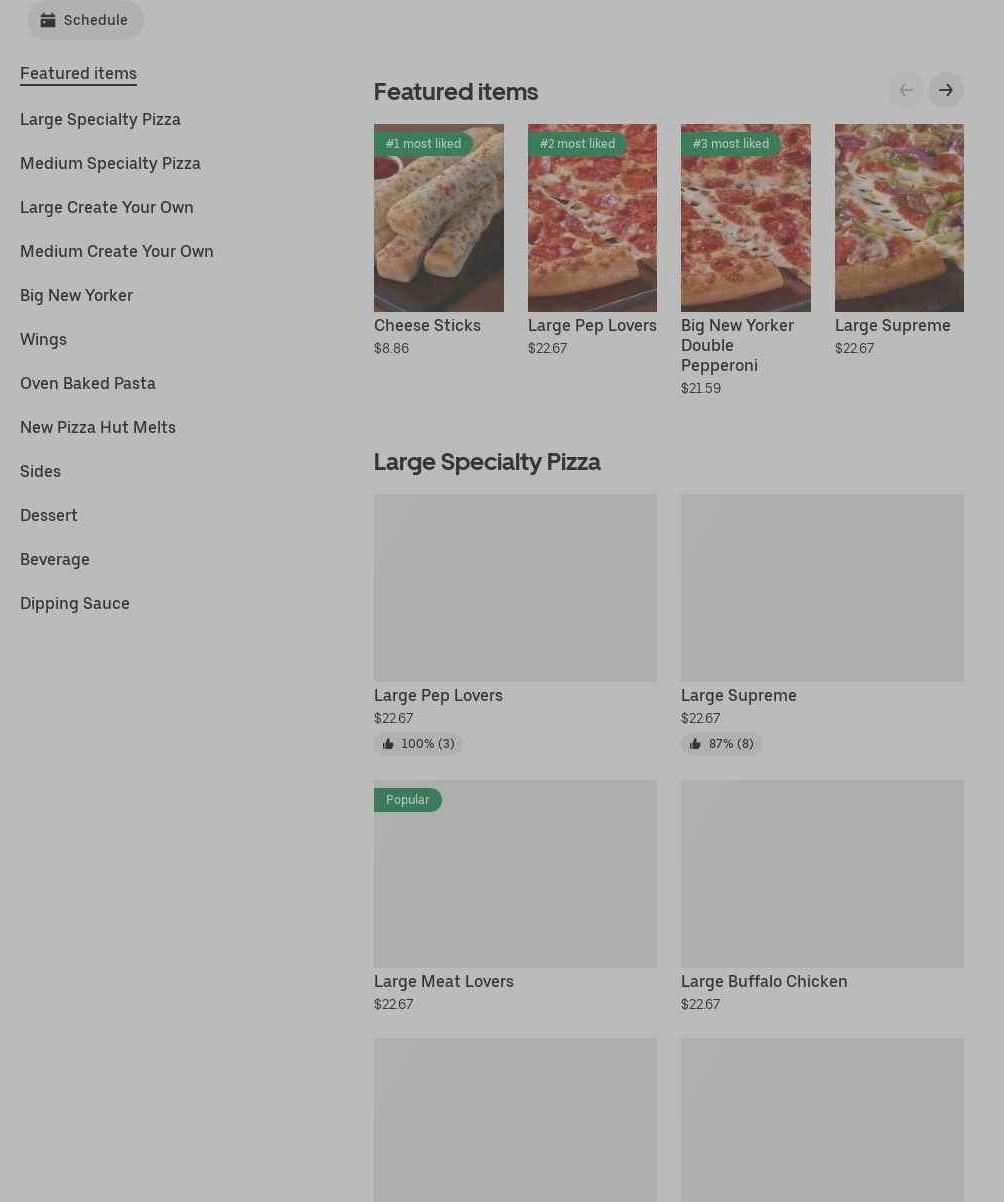Click the previous arrow in Featured items carousel
This screenshot has width=1004, height=1202.
pyautogui.click(x=905, y=91)
